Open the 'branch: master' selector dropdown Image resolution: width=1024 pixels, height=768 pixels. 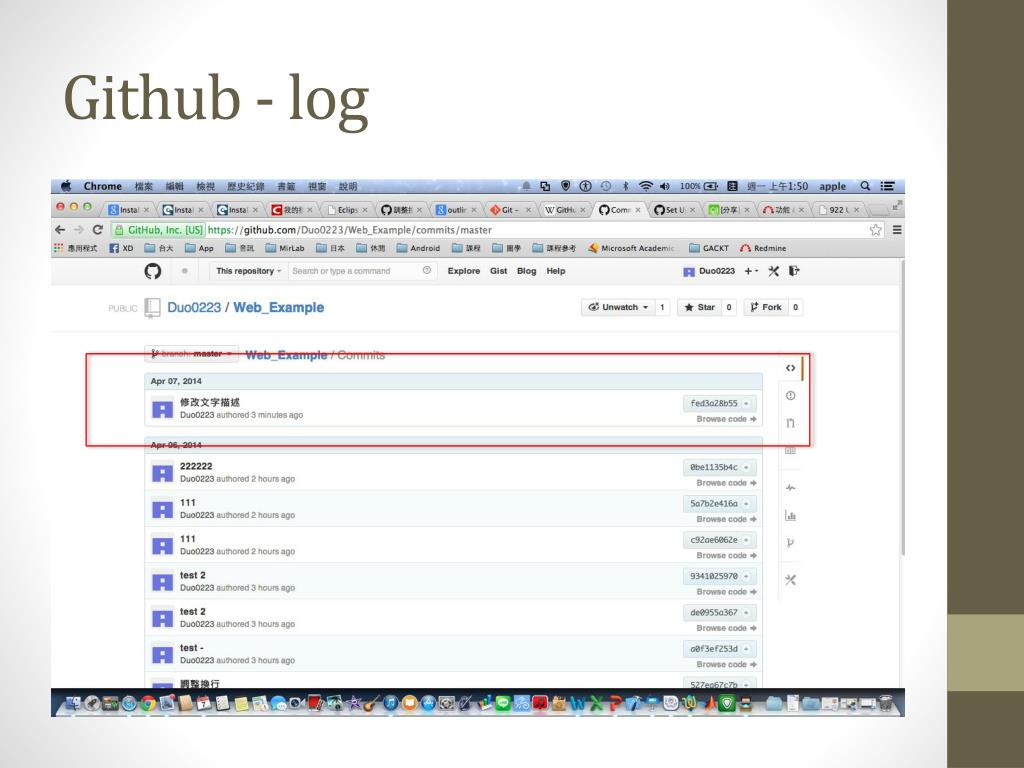pyautogui.click(x=191, y=354)
